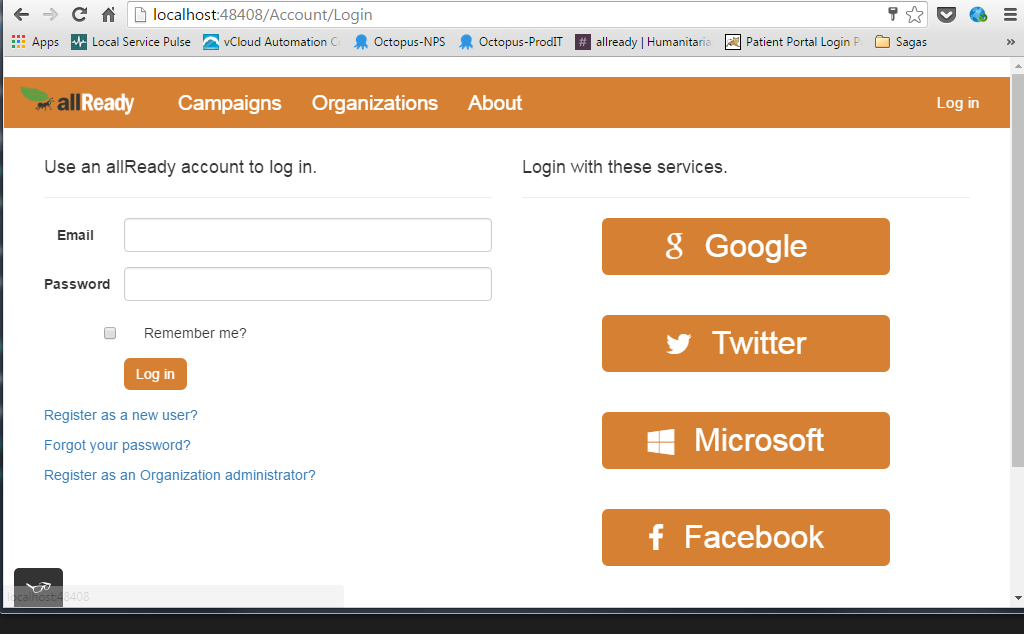The width and height of the screenshot is (1024, 634).
Task: Log in with the Google button
Action: (746, 246)
